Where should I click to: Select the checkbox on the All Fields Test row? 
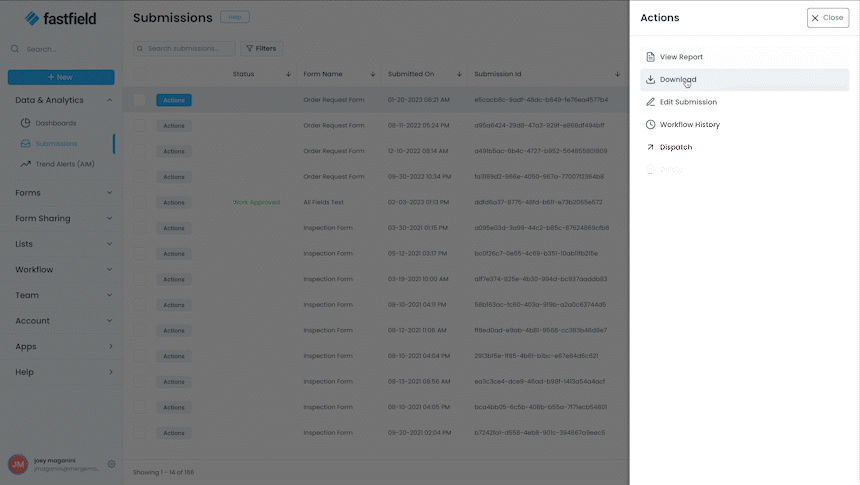point(139,202)
